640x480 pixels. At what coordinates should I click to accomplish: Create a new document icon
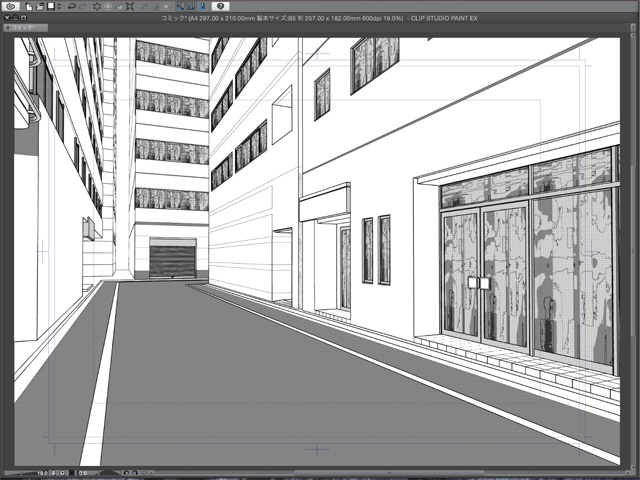(x=29, y=7)
